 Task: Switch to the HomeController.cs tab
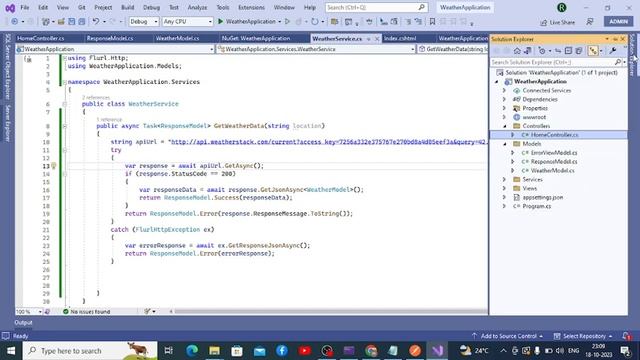coord(40,38)
